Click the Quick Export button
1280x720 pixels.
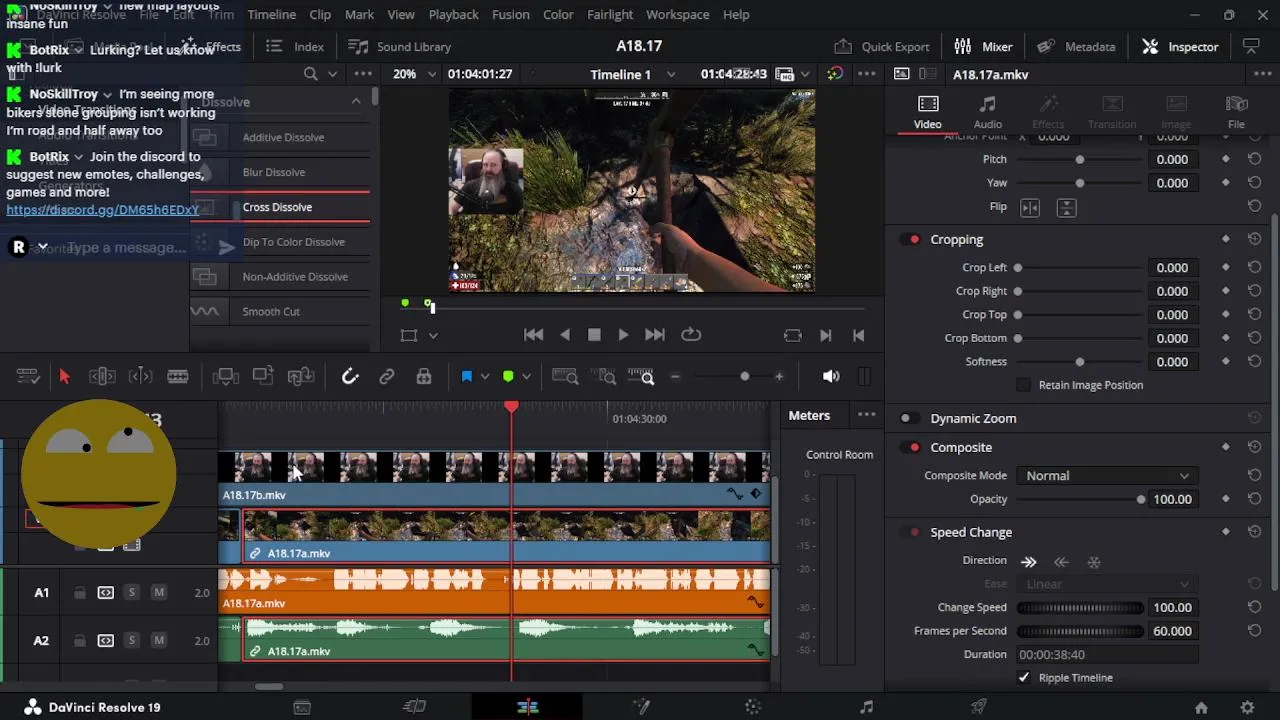click(882, 47)
